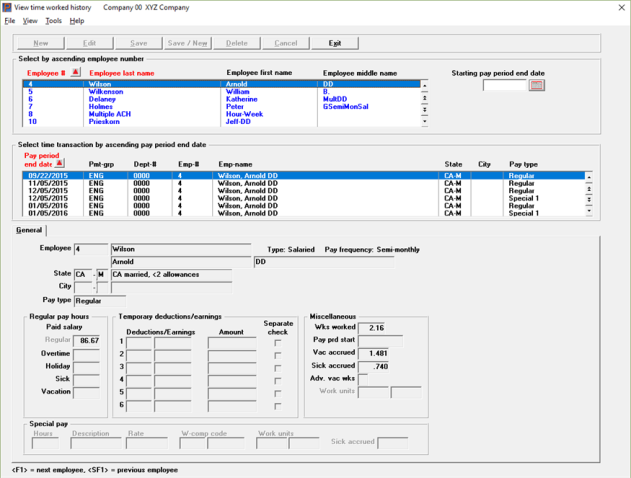Open the Help menu
This screenshot has width=631, height=478.
coord(77,20)
